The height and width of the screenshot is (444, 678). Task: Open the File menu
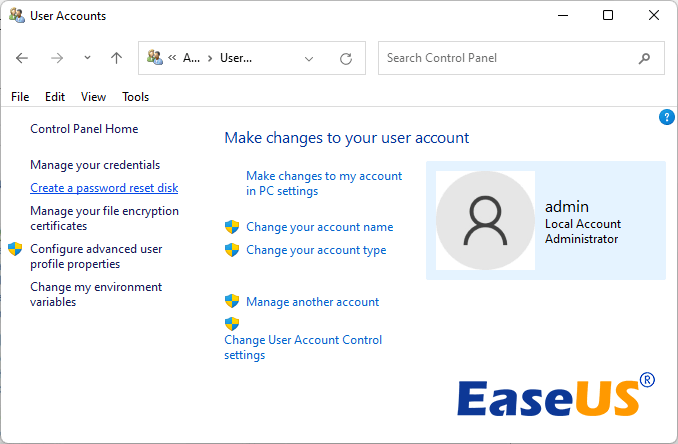point(20,97)
